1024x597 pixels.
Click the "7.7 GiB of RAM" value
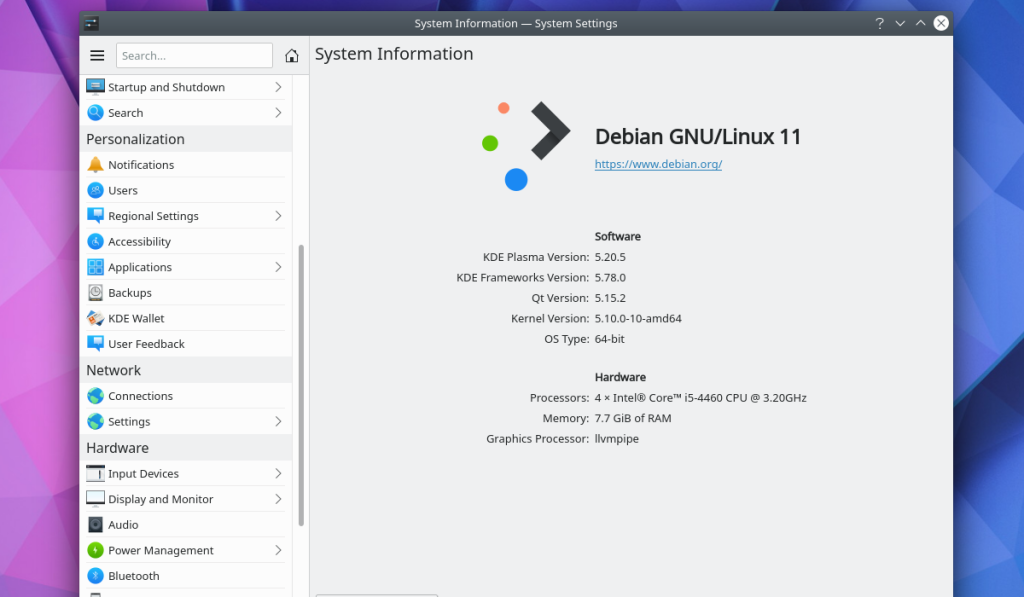pyautogui.click(x=633, y=418)
